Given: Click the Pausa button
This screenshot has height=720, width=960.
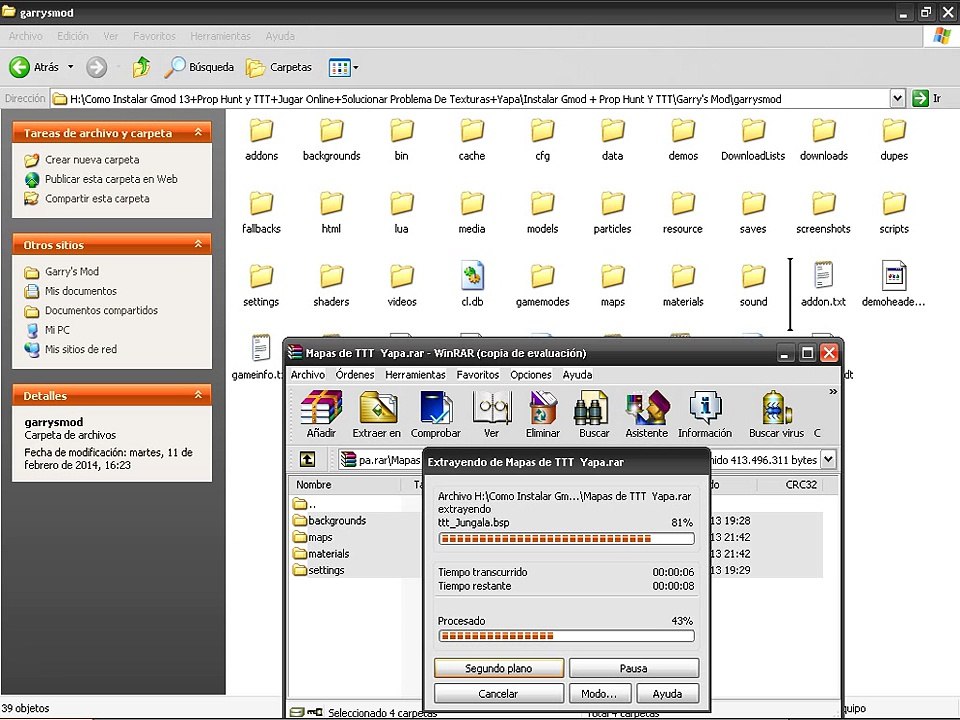Looking at the screenshot, I should coord(634,668).
